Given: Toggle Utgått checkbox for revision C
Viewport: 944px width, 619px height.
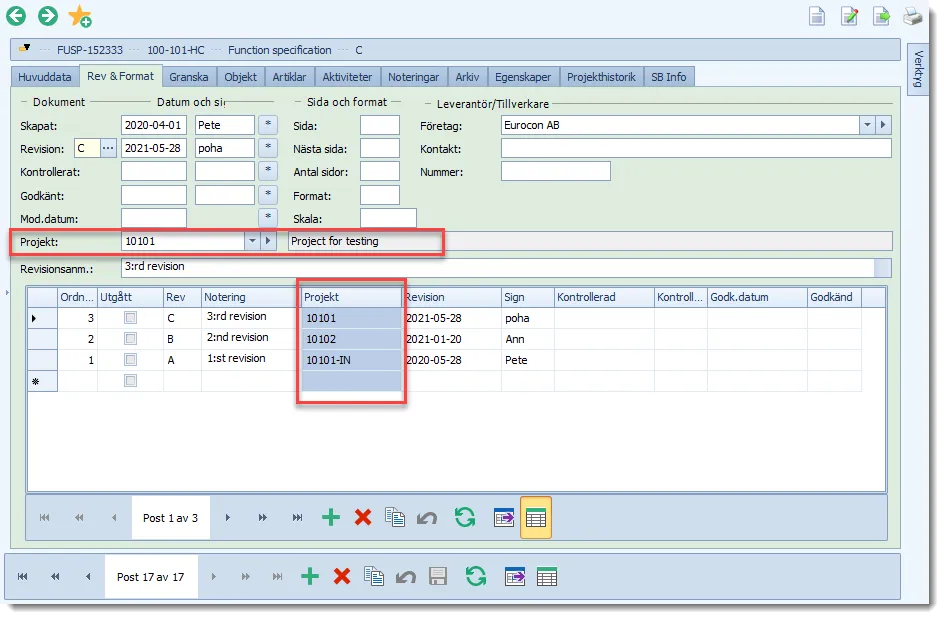Looking at the screenshot, I should (130, 317).
